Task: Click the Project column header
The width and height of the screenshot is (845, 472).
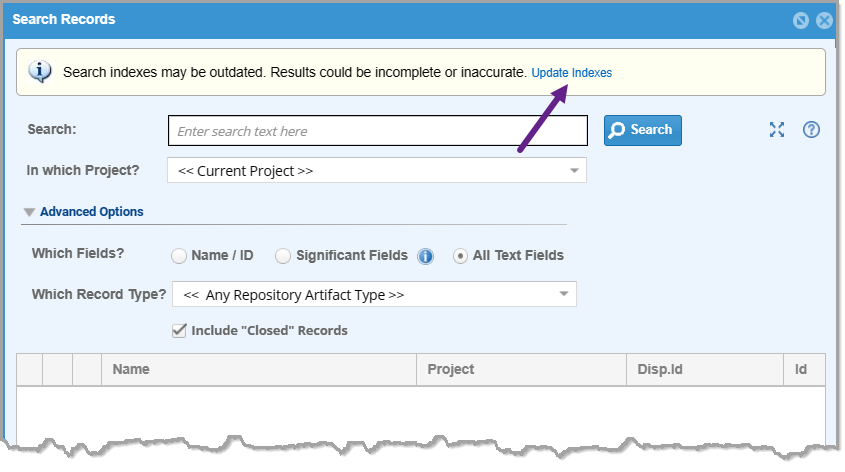Action: (x=521, y=370)
